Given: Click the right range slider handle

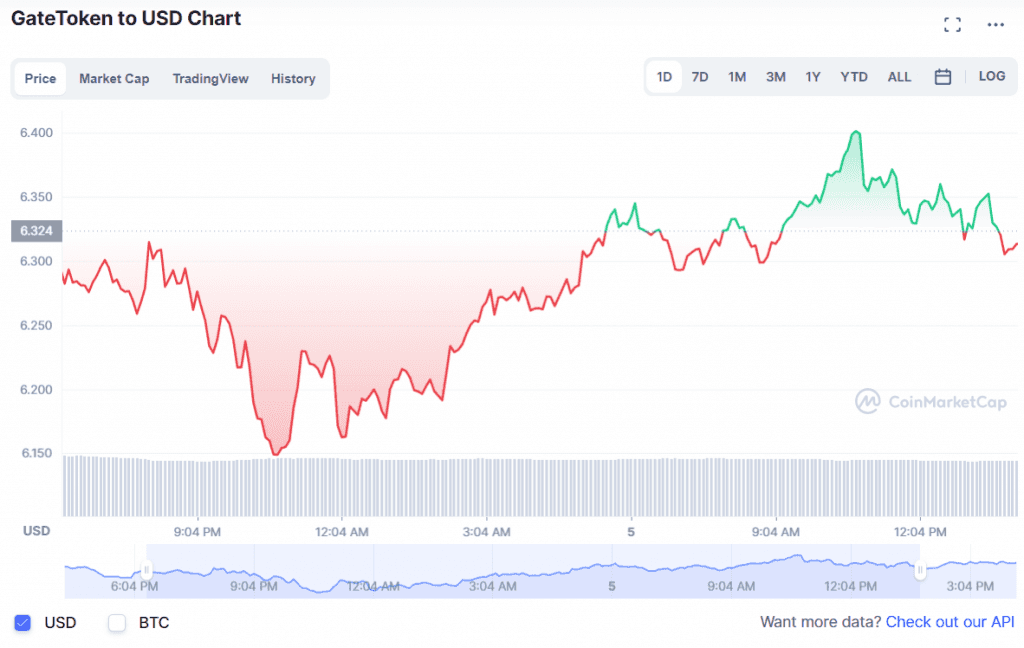Looking at the screenshot, I should tap(920, 570).
